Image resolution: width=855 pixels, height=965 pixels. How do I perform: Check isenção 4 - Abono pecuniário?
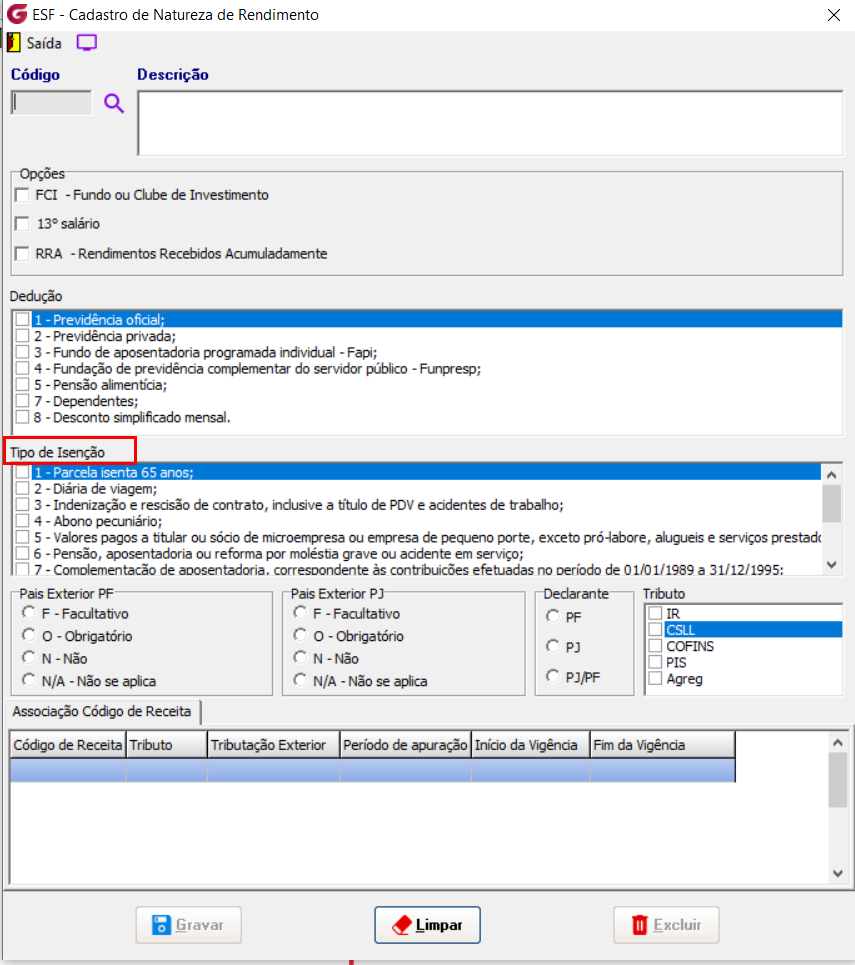[23, 521]
